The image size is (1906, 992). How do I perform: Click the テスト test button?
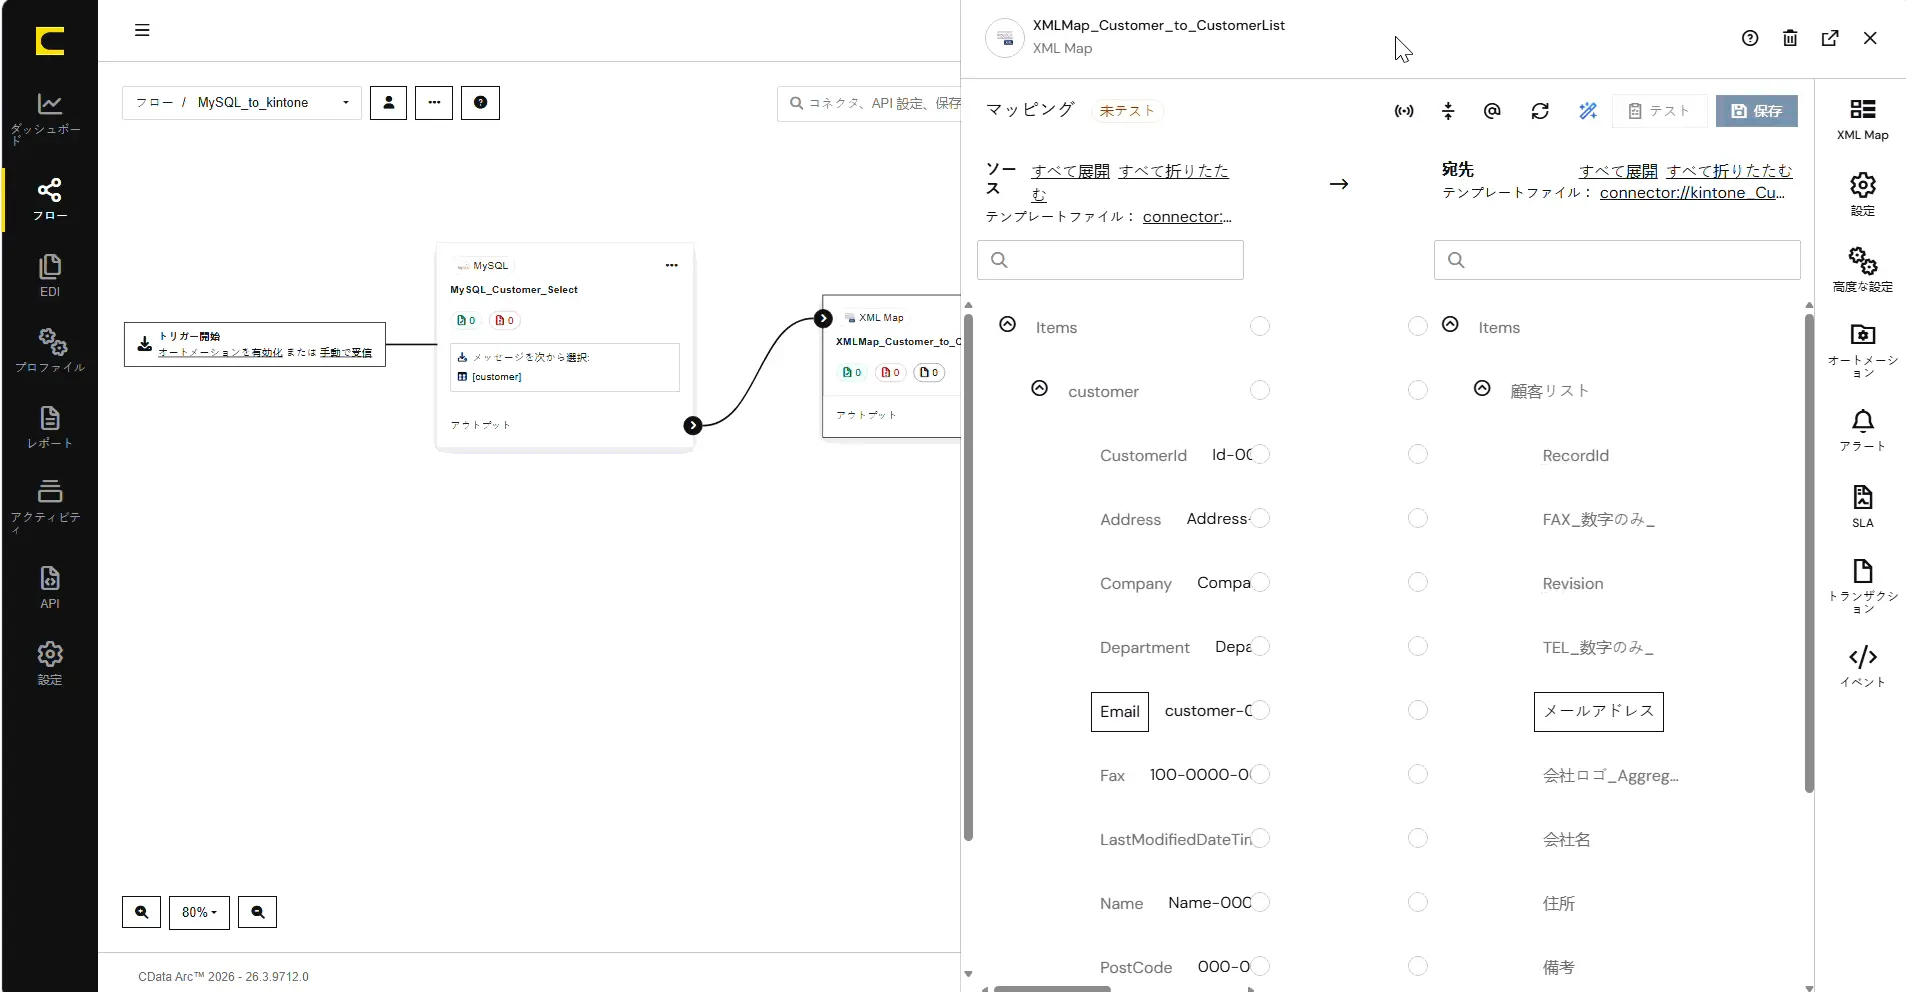(x=1659, y=111)
